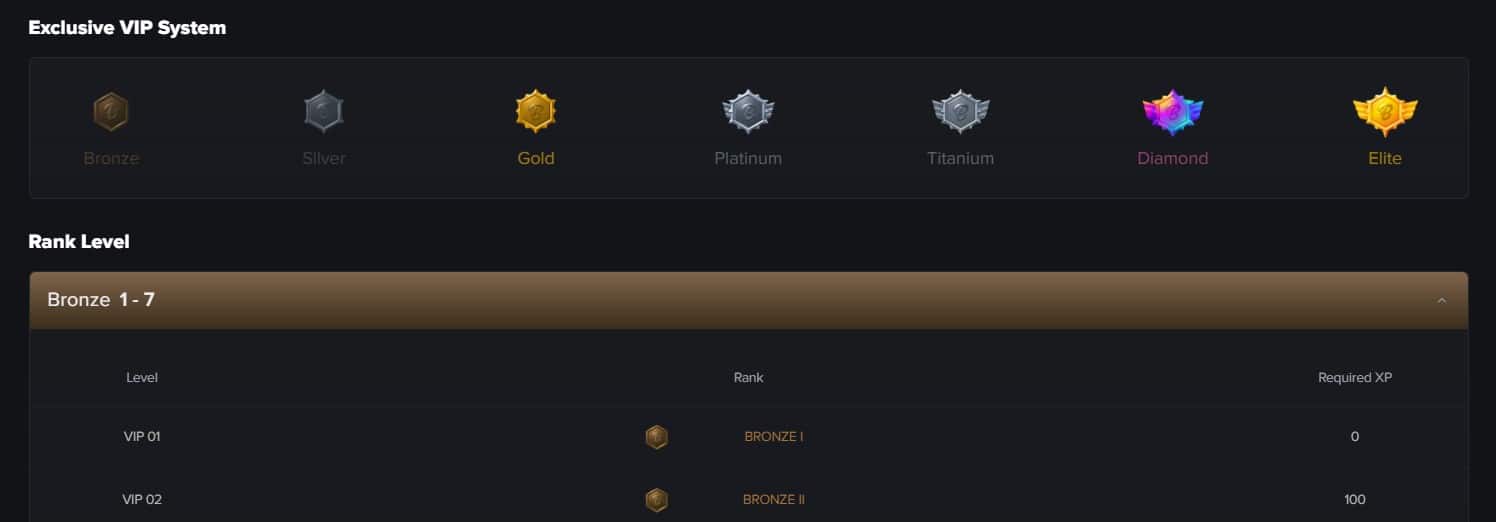The width and height of the screenshot is (1496, 522).
Task: Select the VIP 01 level row
Action: tap(748, 437)
